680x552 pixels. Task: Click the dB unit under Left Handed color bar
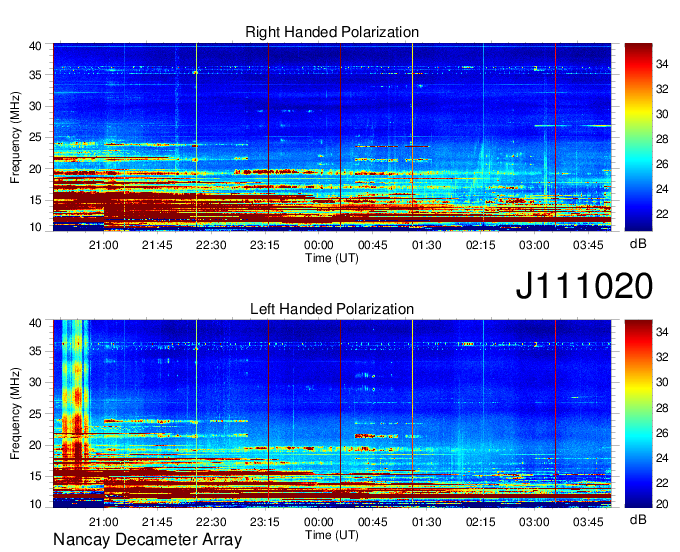(x=638, y=519)
